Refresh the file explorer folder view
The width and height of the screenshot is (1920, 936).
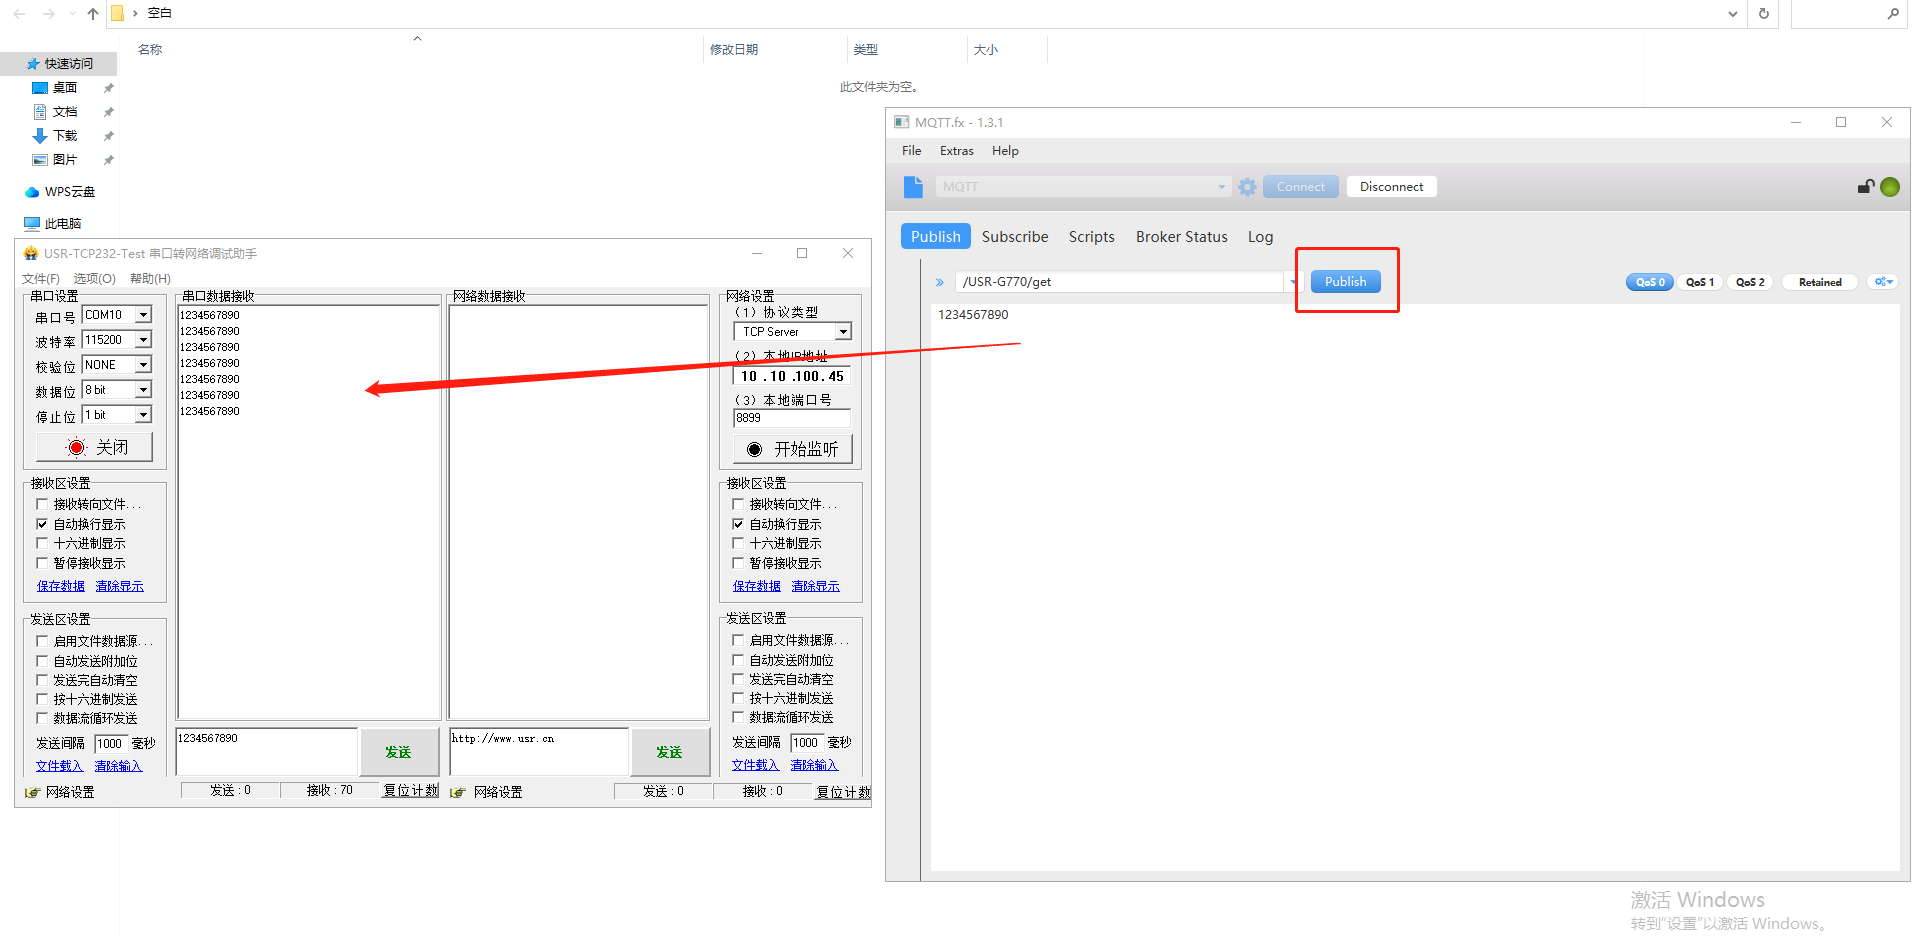click(1763, 14)
